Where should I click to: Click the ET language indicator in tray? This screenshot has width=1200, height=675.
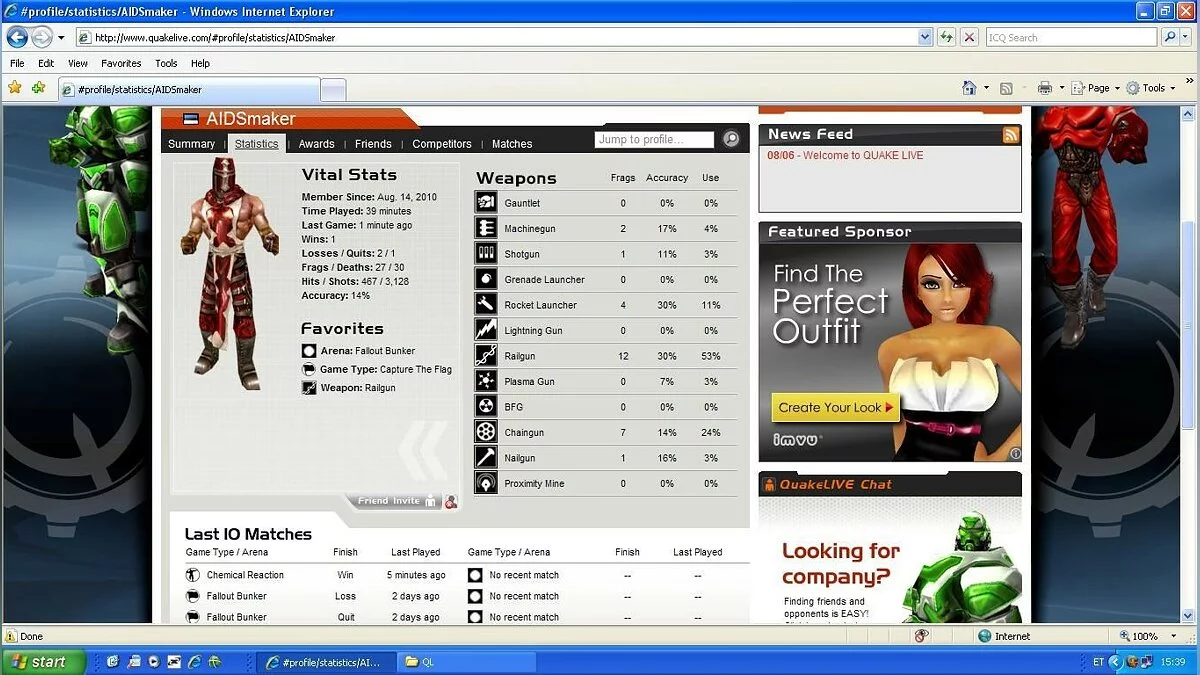tap(1099, 662)
